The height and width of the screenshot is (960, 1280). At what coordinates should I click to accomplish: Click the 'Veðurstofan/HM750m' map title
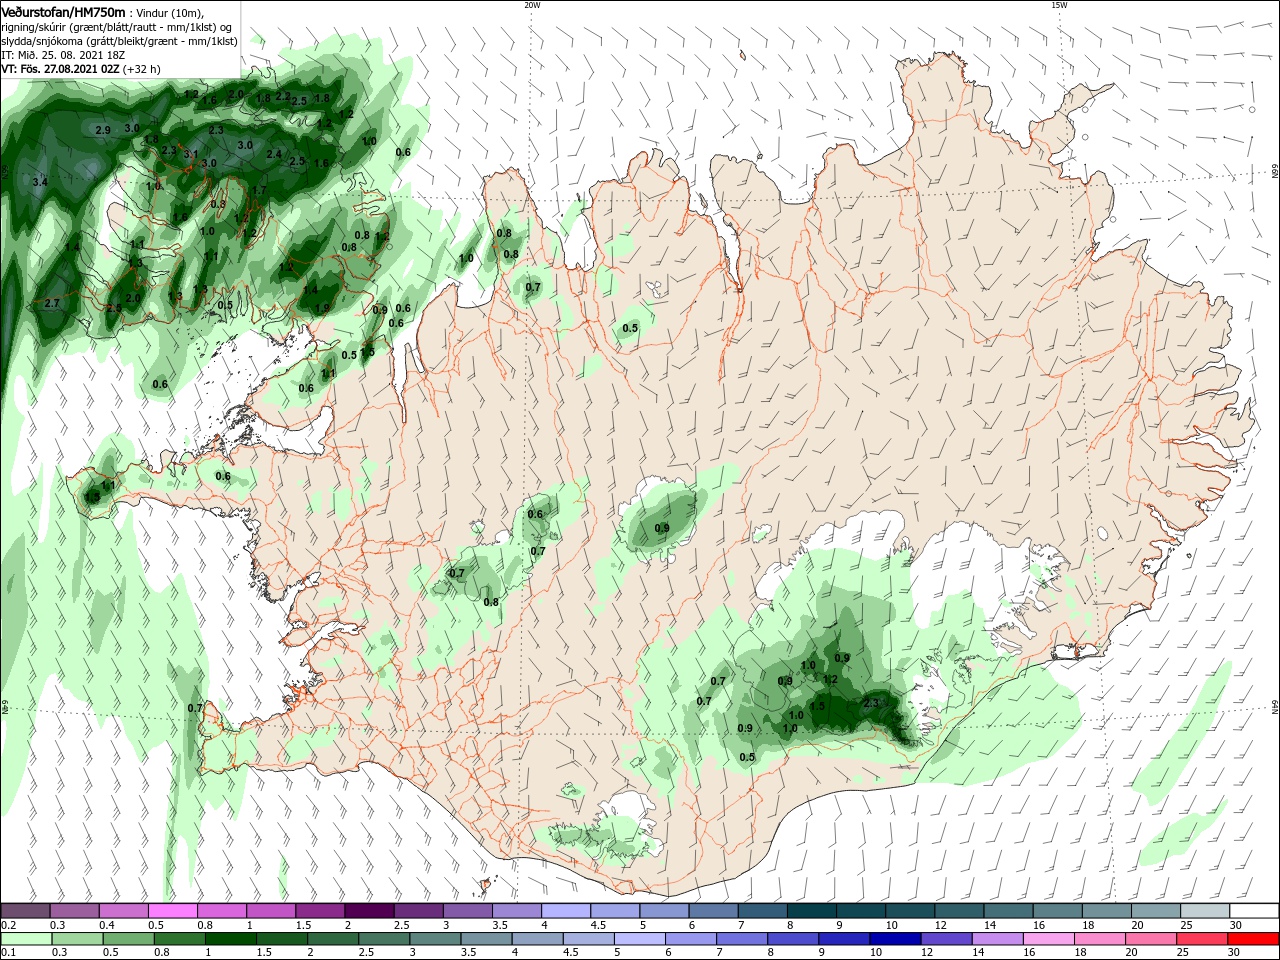(63, 11)
